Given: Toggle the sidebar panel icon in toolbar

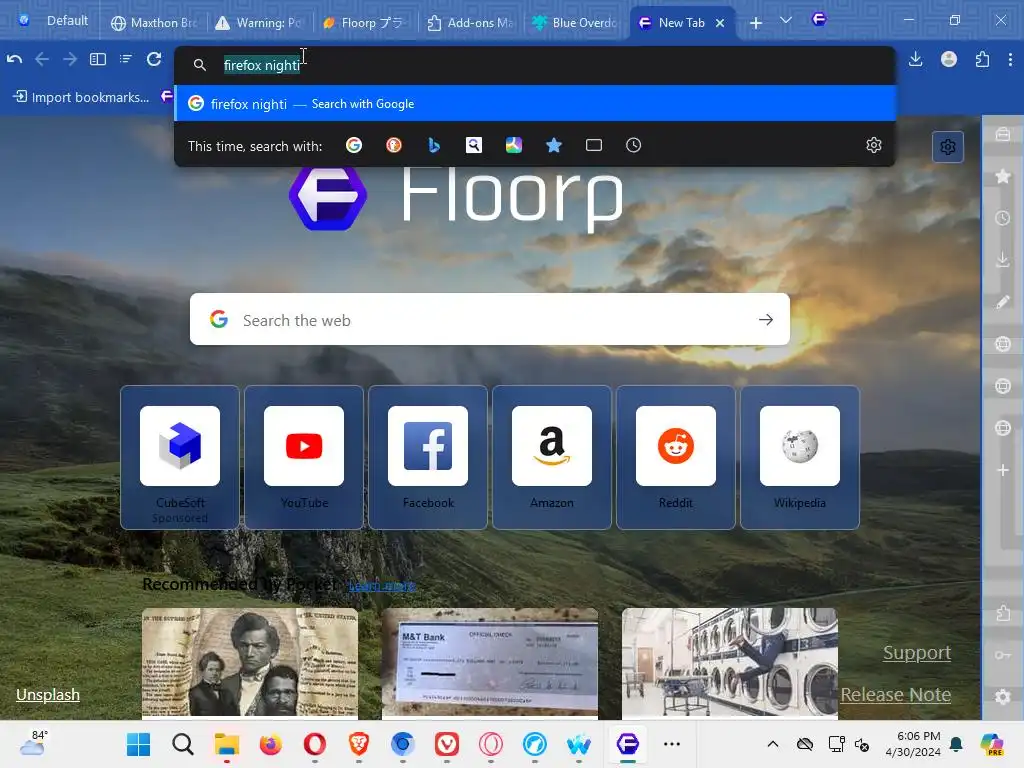Looking at the screenshot, I should pos(98,59).
